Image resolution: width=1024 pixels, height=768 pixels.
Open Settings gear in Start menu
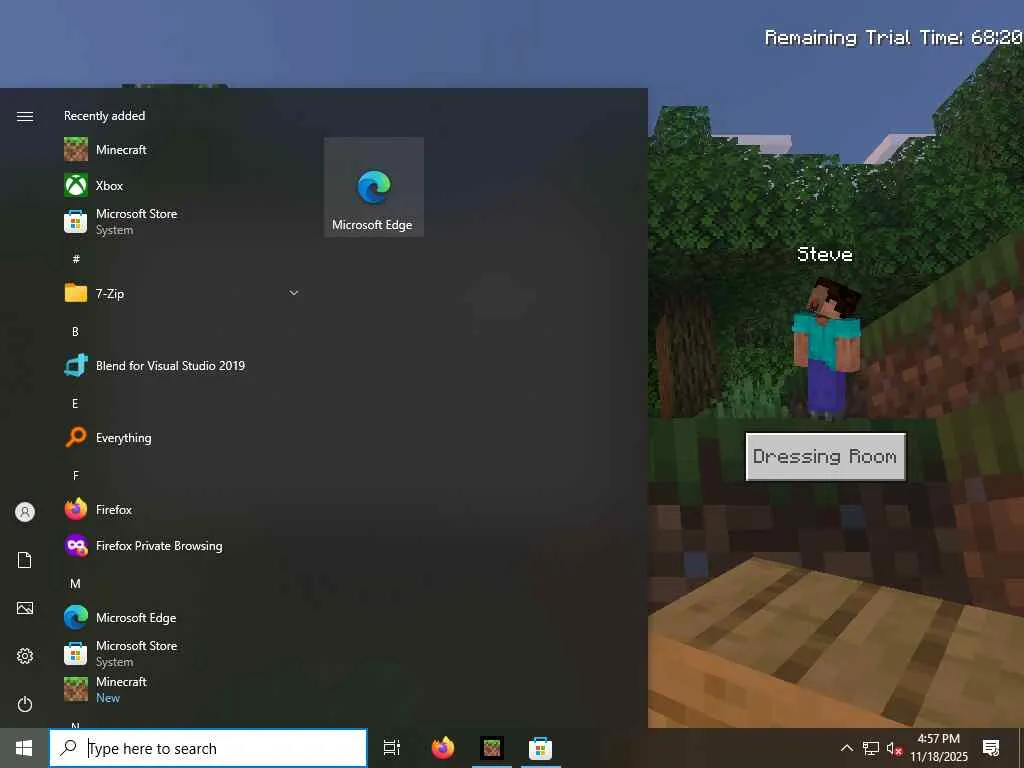[x=25, y=656]
